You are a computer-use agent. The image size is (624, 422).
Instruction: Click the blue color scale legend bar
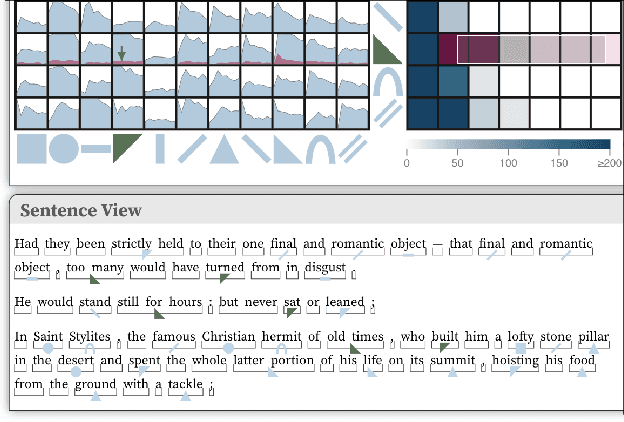coord(507,145)
